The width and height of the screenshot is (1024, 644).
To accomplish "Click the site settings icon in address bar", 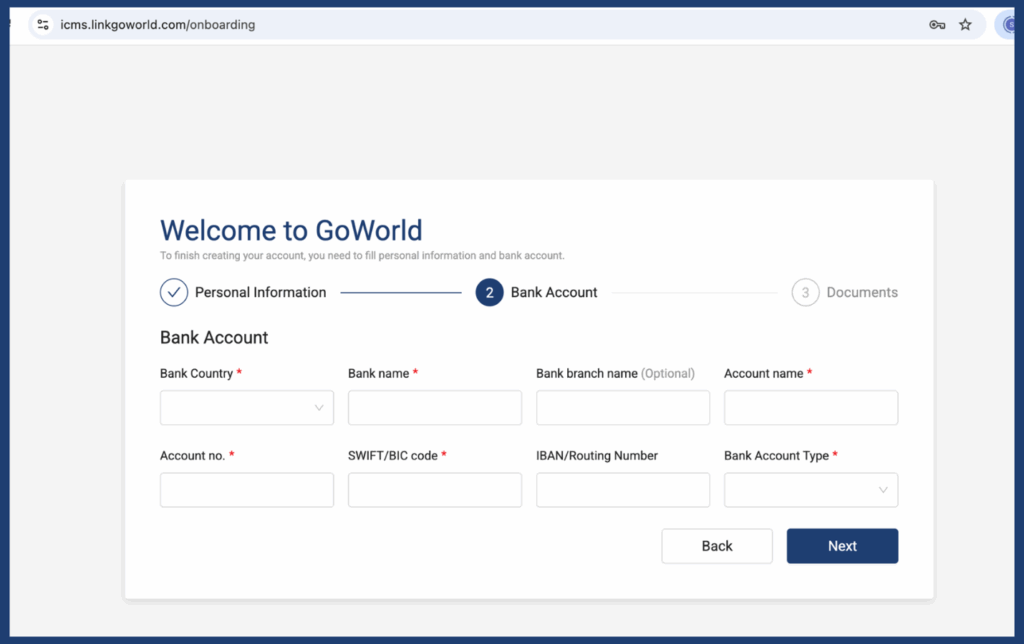I will pos(43,25).
